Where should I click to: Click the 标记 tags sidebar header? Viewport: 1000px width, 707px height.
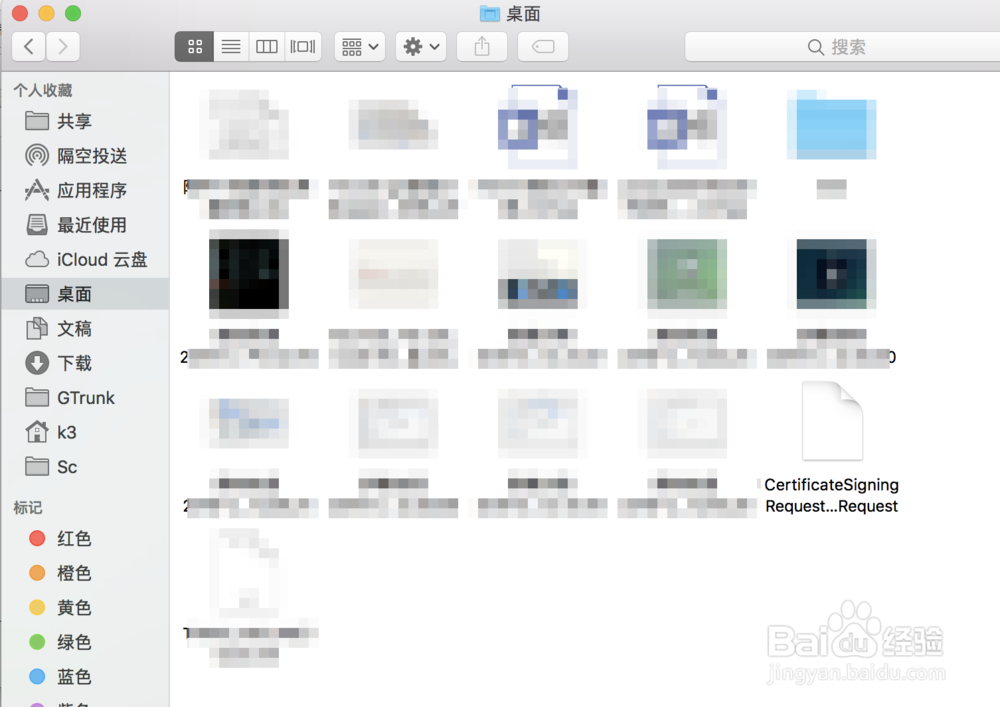28,507
